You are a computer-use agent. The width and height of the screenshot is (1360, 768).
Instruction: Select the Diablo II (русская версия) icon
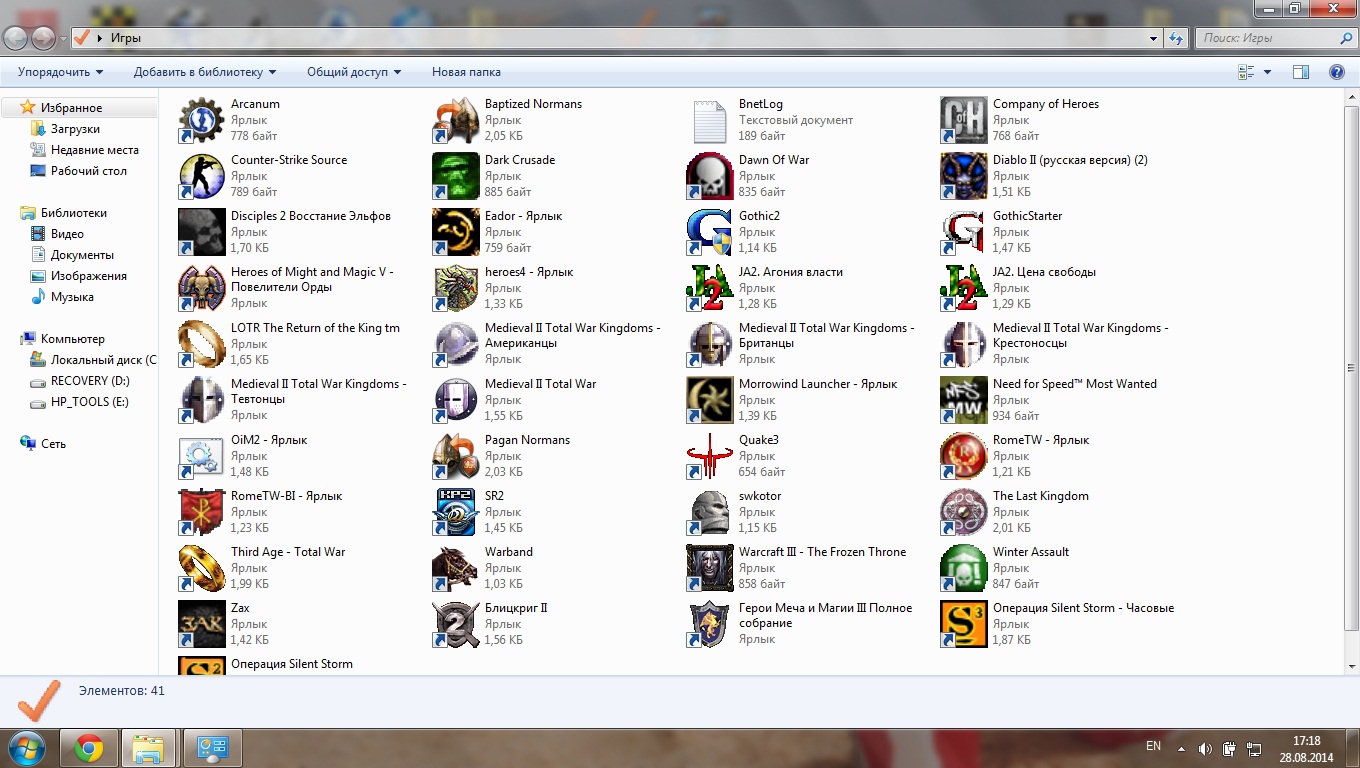tap(964, 176)
